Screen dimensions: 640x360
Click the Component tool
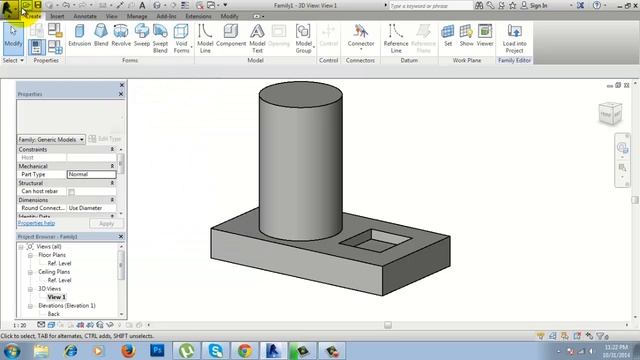tap(231, 35)
